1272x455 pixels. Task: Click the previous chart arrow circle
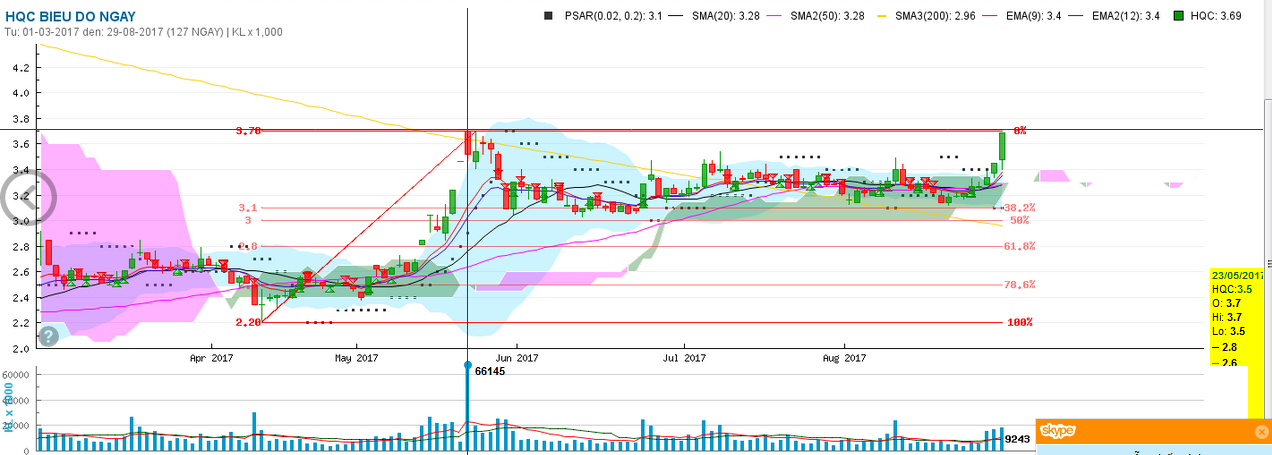point(30,197)
